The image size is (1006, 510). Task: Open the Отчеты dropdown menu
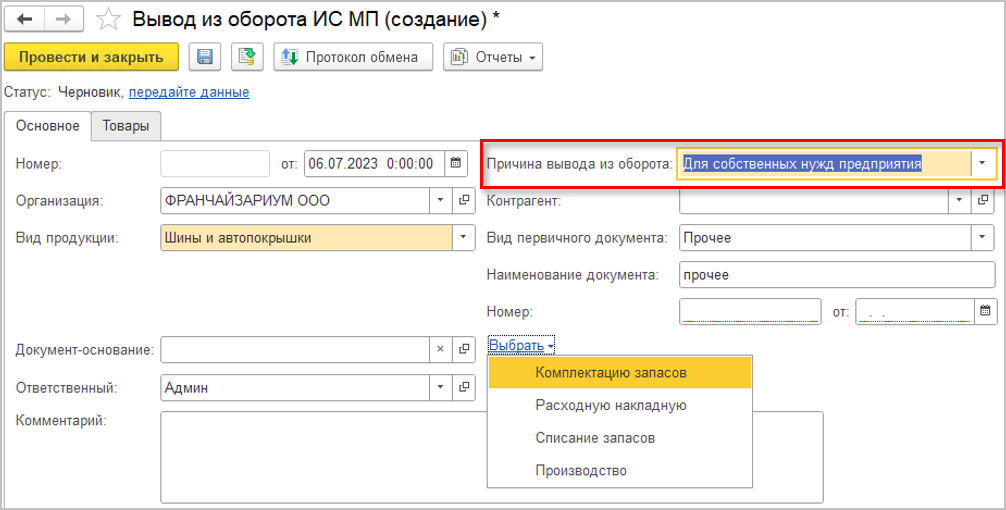(493, 57)
